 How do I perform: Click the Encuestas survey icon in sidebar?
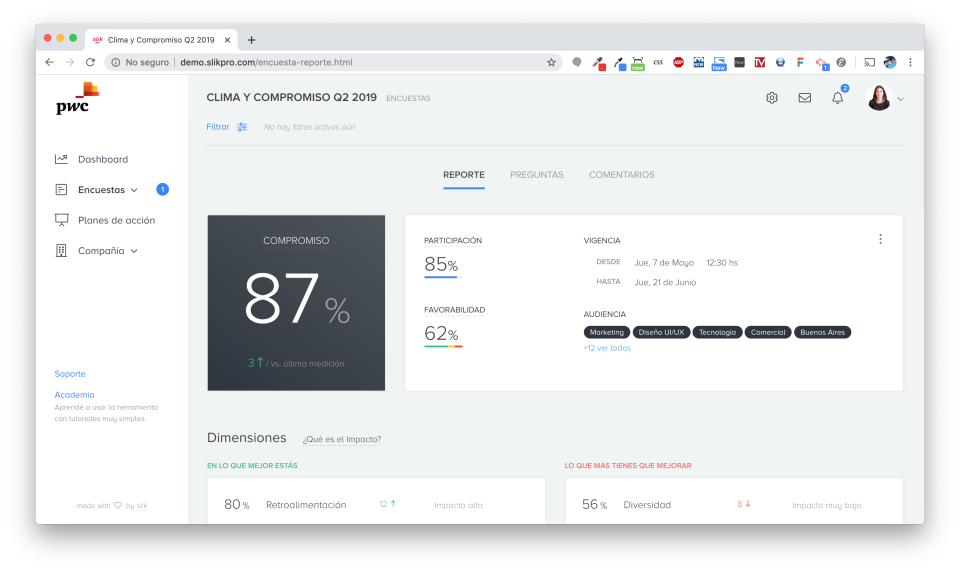click(x=61, y=190)
